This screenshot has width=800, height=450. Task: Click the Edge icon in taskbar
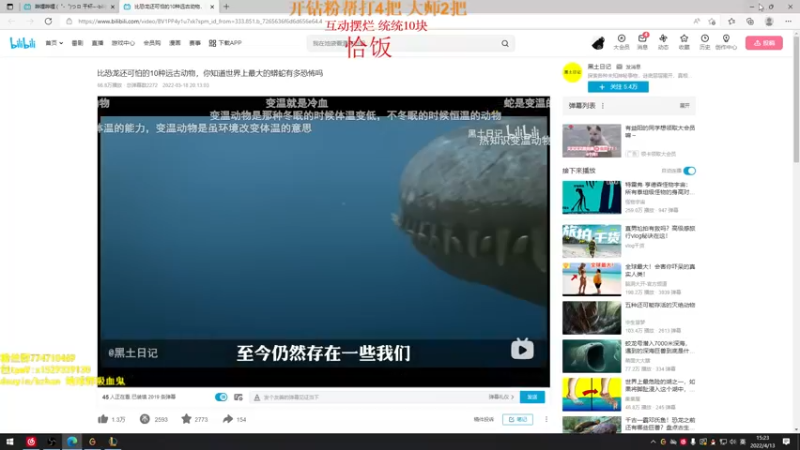72,442
